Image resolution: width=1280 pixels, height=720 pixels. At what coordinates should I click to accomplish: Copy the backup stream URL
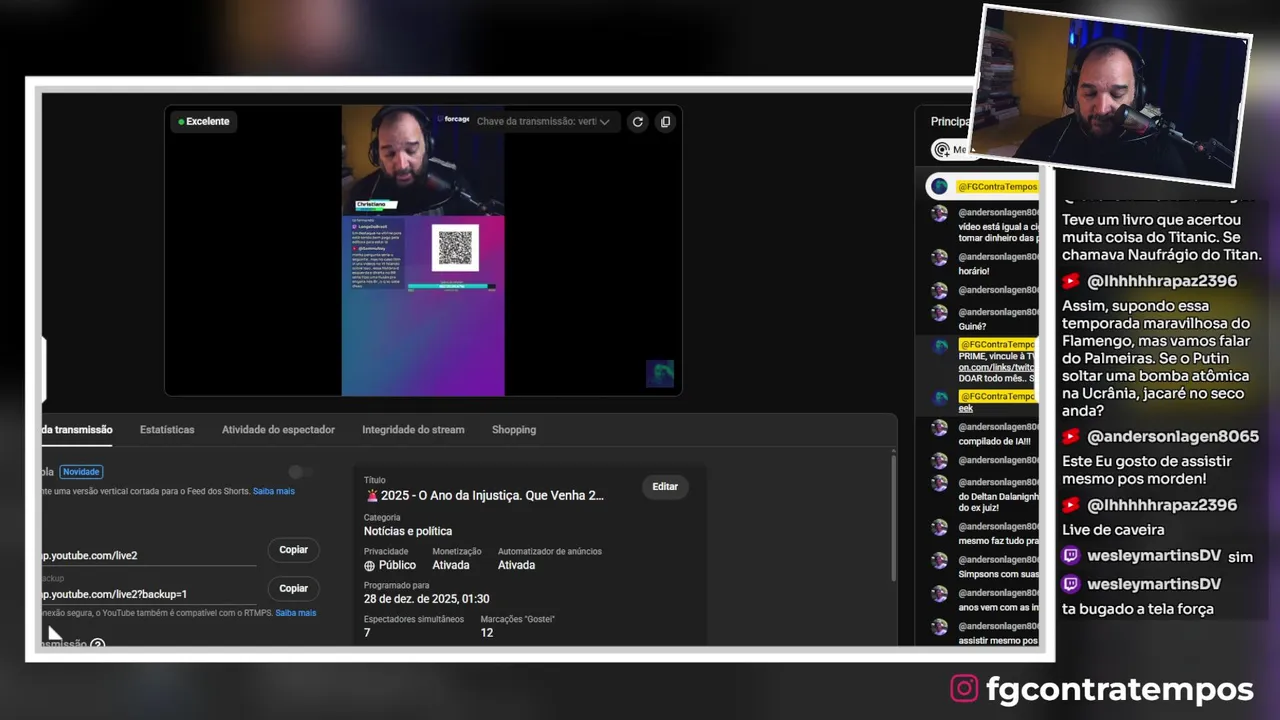click(x=293, y=589)
